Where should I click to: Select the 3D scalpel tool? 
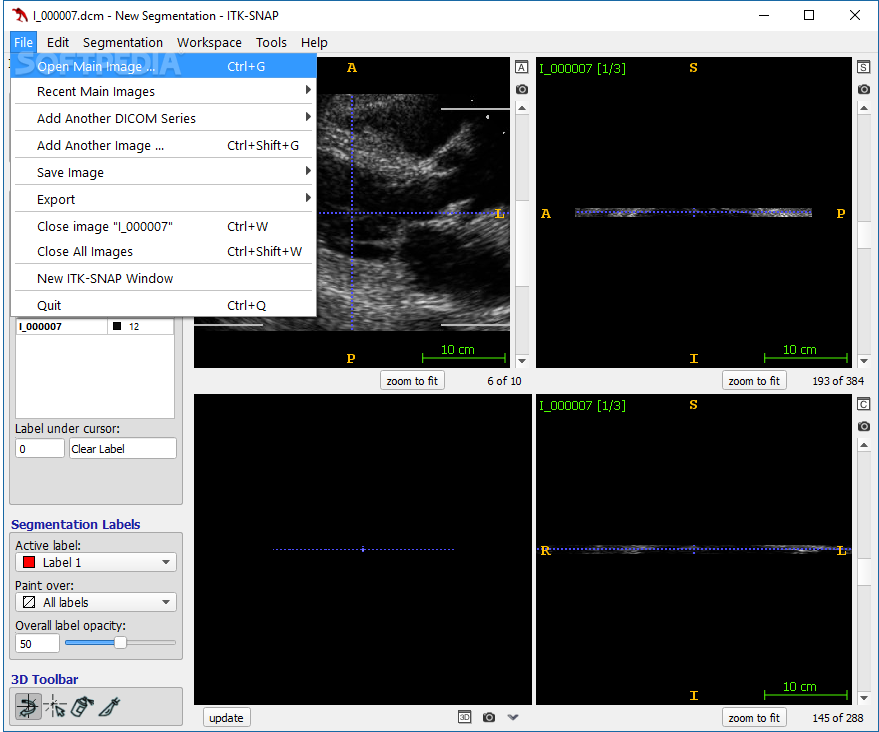[x=109, y=707]
